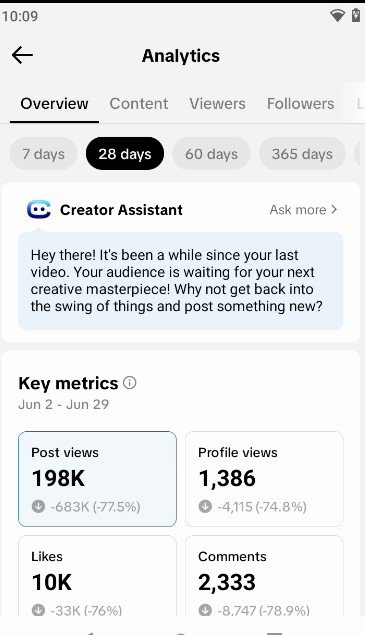Tap the Profile views decline arrow icon
This screenshot has height=635, width=365.
pyautogui.click(x=205, y=506)
